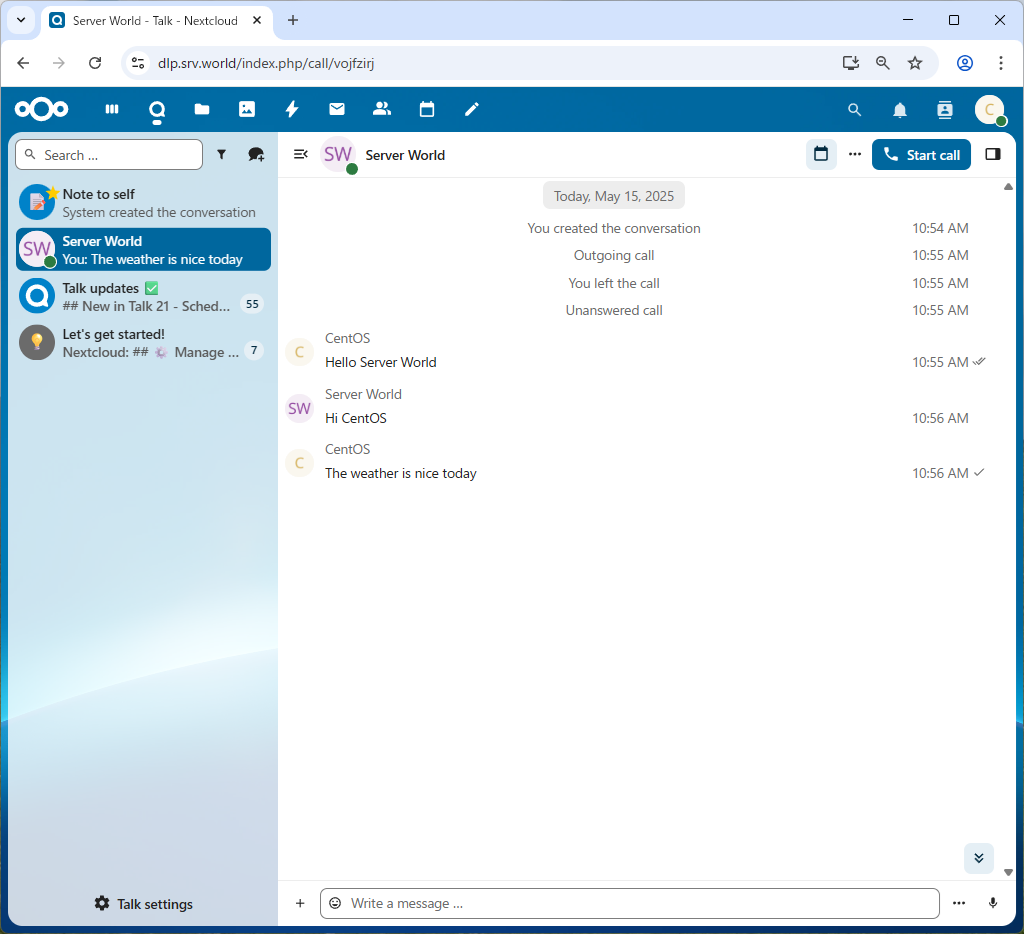This screenshot has width=1024, height=934.
Task: Open unified search magnifier in header
Action: click(x=854, y=110)
